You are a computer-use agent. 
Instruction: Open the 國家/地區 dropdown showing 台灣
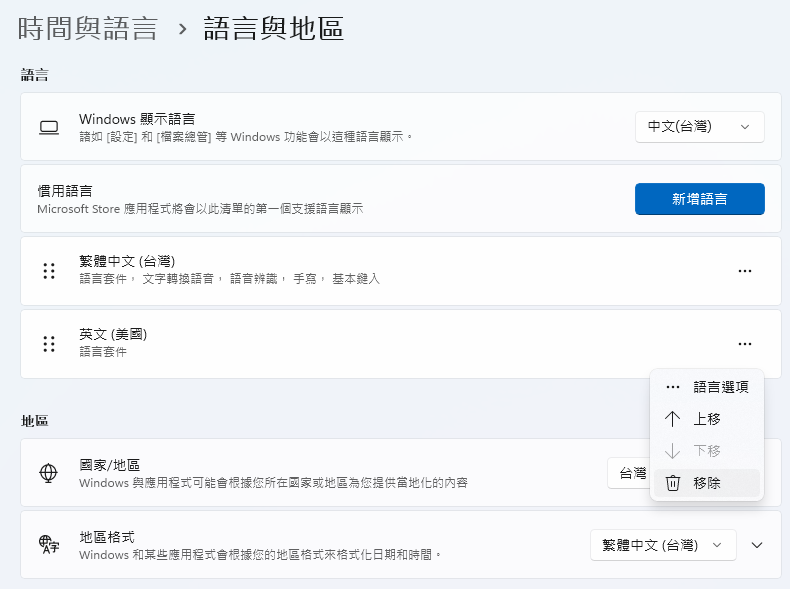click(x=628, y=473)
